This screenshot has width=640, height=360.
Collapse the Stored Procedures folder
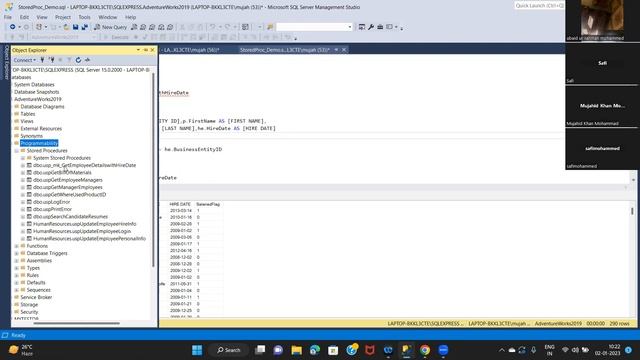pyautogui.click(x=17, y=151)
